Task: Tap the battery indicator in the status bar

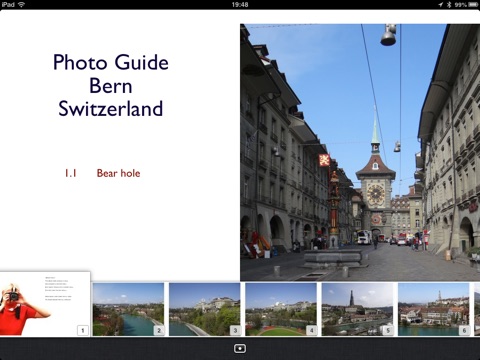Action: pyautogui.click(x=473, y=5)
